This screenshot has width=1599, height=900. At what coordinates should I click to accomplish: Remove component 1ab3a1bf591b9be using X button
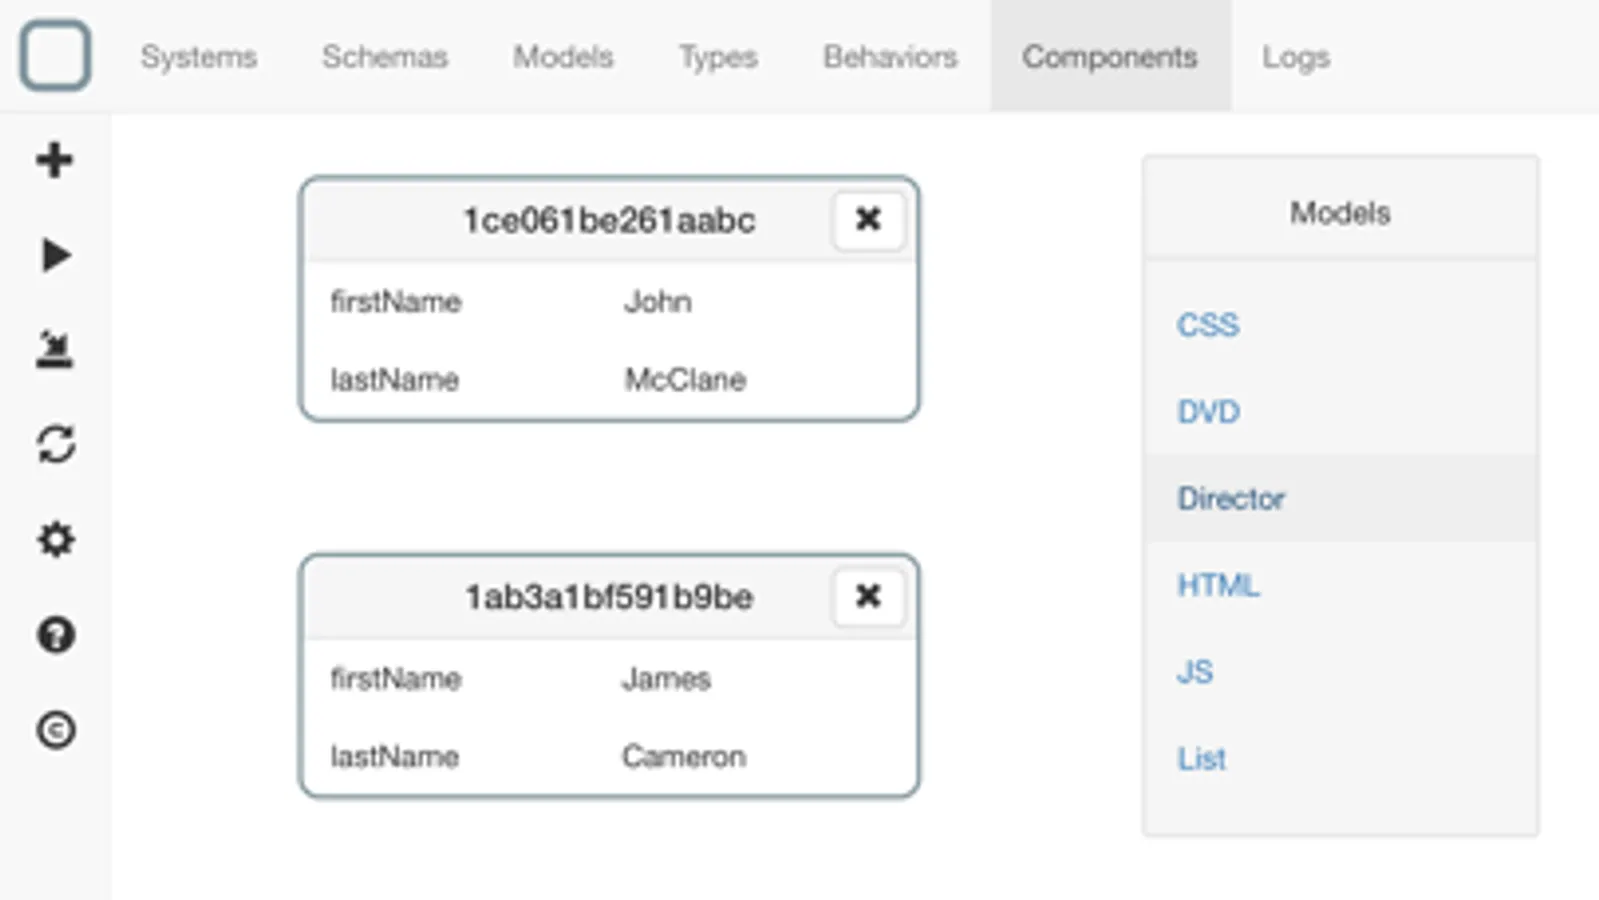tap(868, 596)
